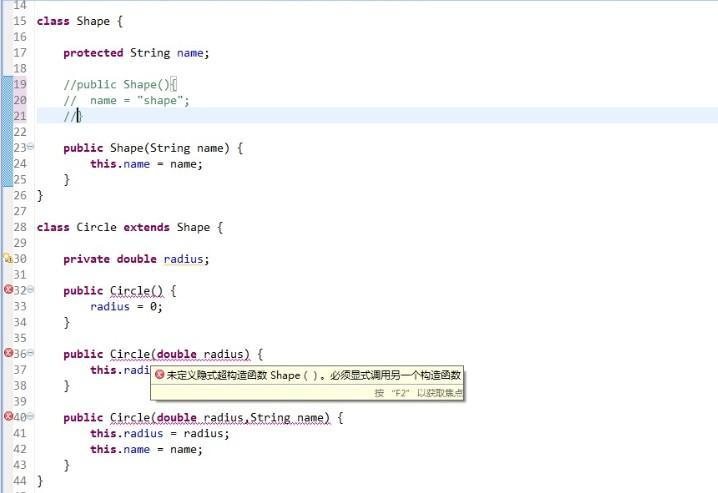
Task: Click 'protected String name;' field
Action: point(136,53)
